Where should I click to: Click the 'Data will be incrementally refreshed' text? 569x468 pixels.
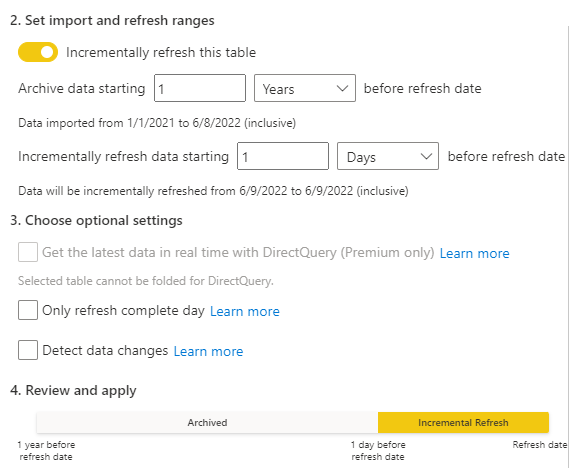click(x=213, y=191)
